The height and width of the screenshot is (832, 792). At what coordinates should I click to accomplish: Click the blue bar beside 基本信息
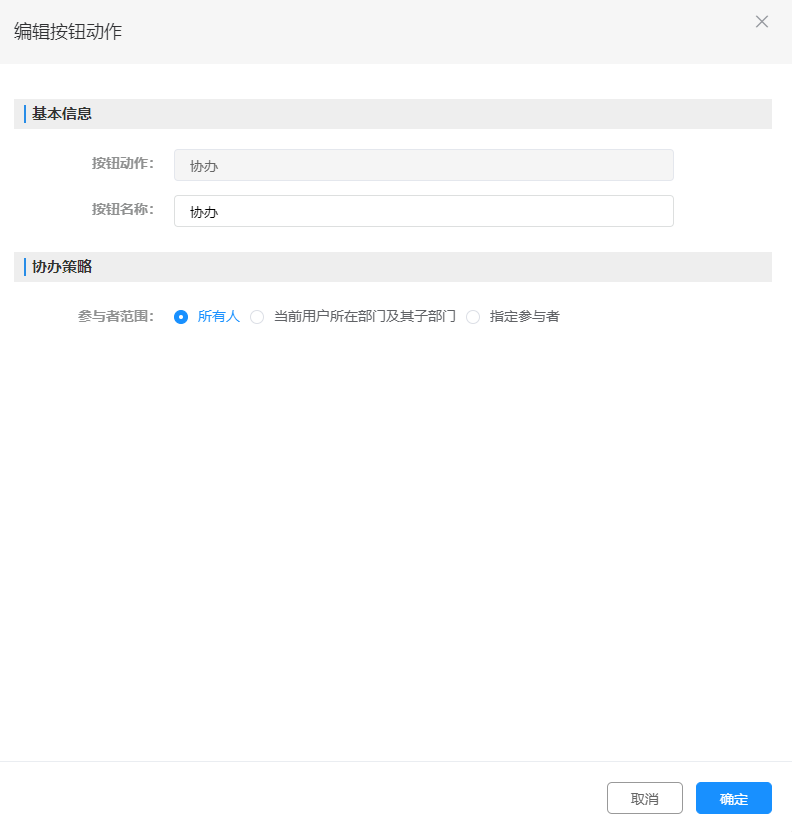pos(25,114)
